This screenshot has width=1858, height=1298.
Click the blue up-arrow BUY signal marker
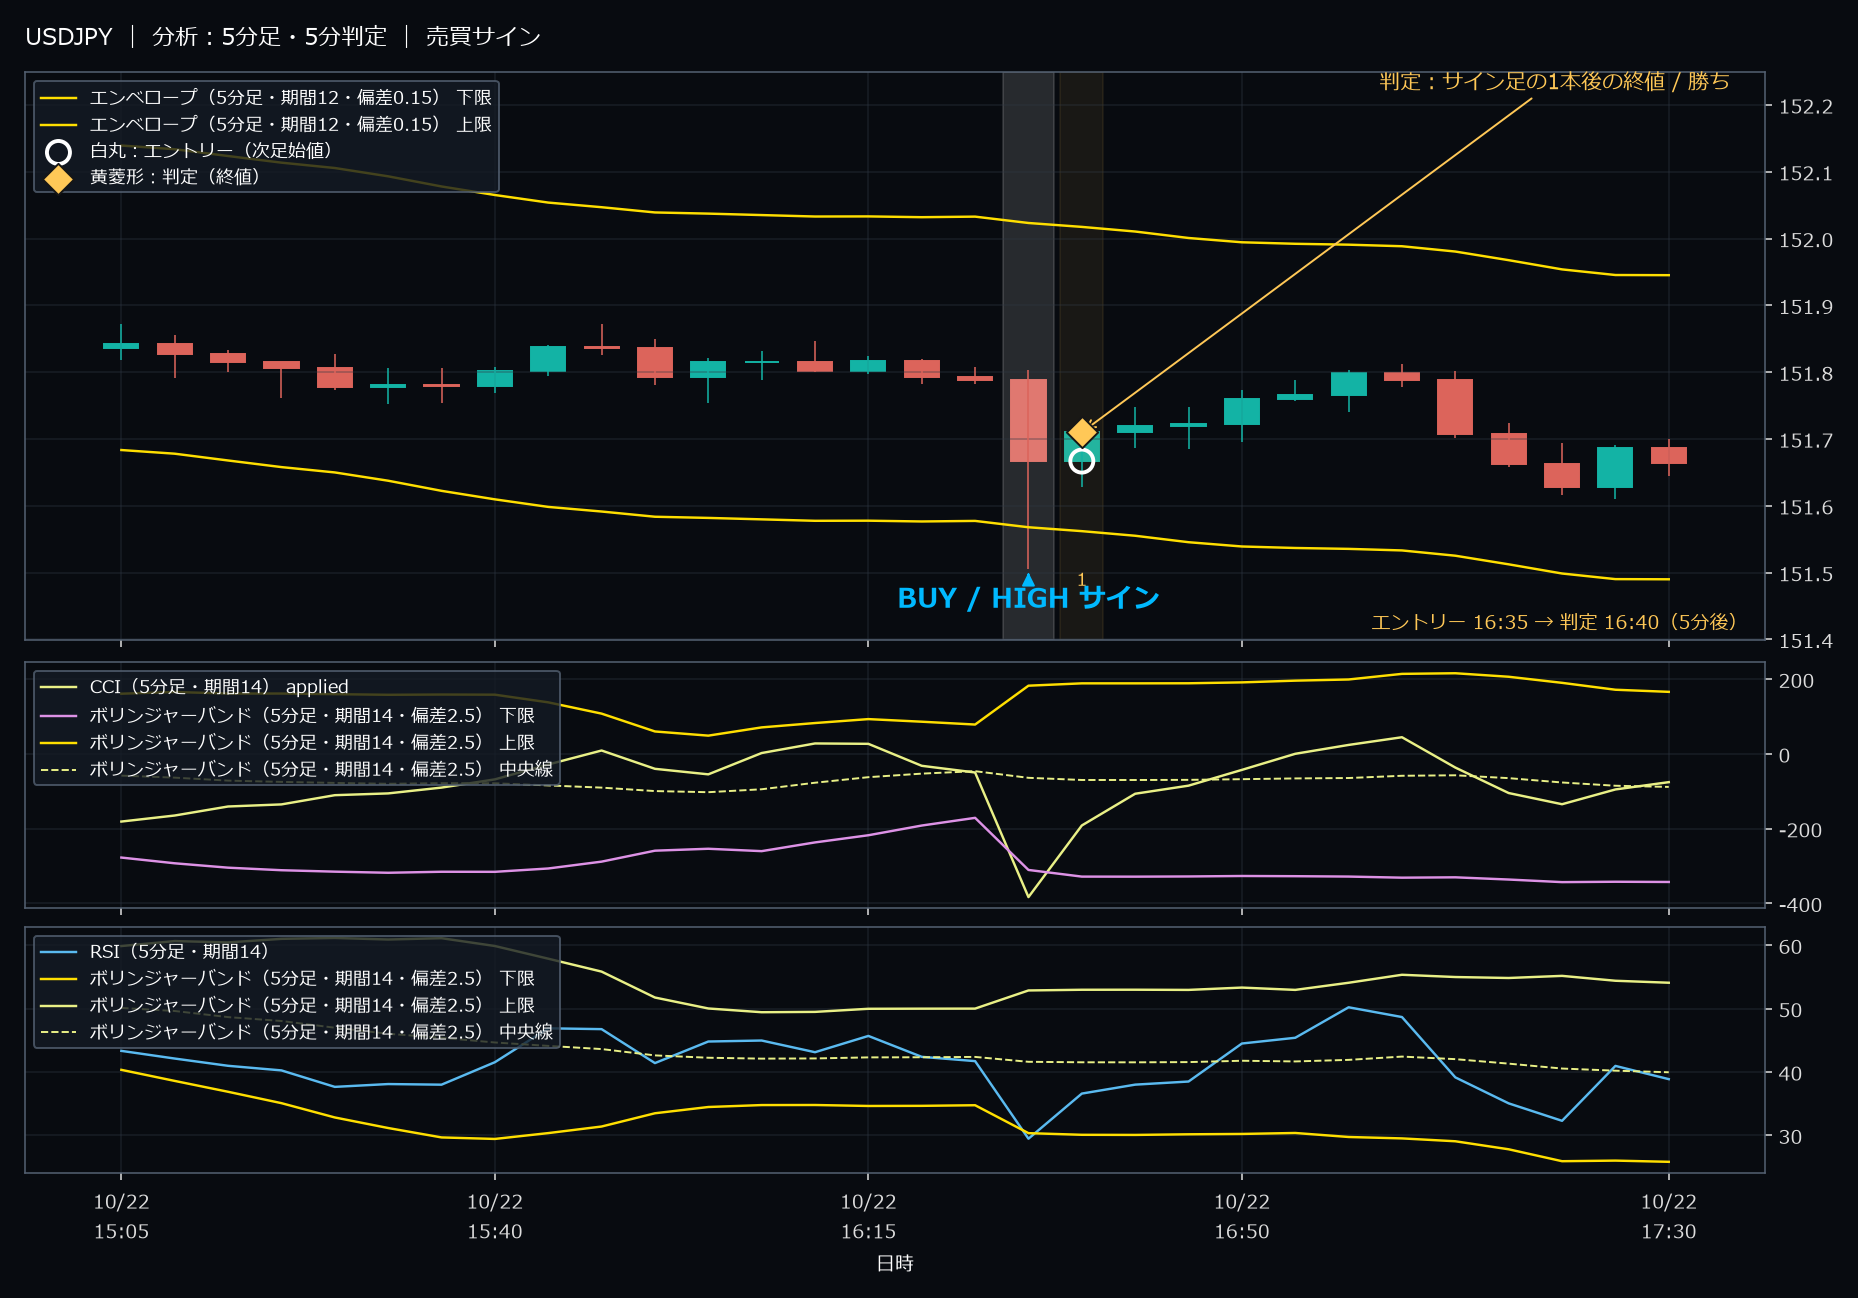[1028, 579]
